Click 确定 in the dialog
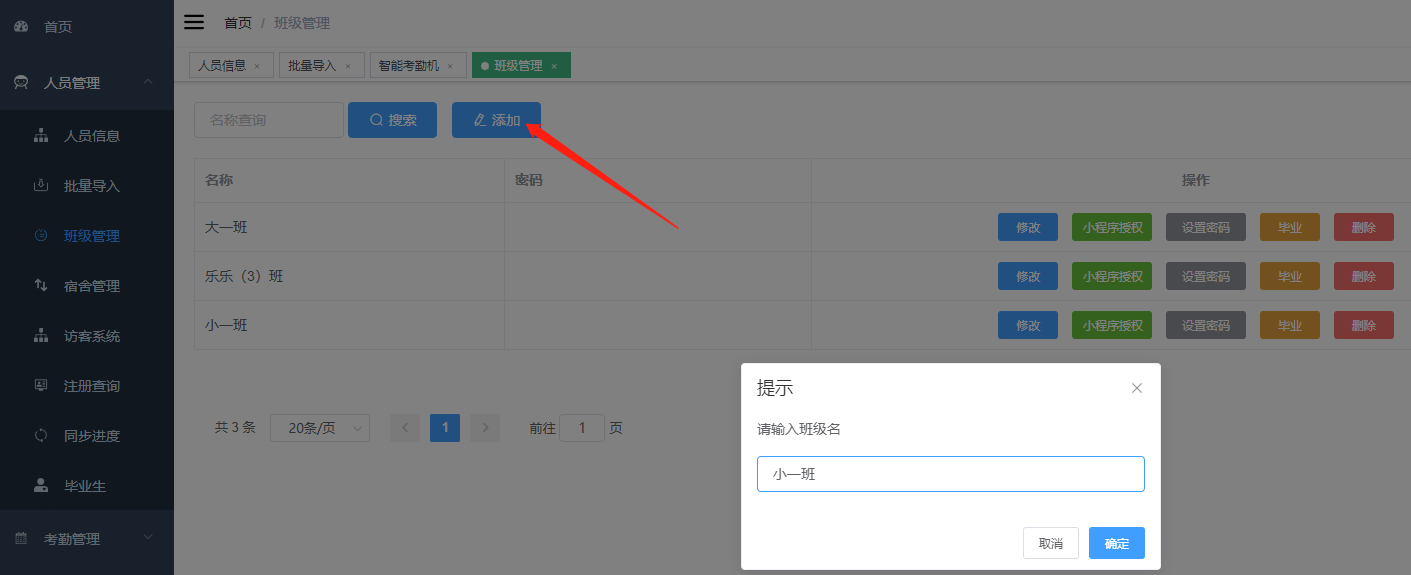This screenshot has width=1411, height=575. click(x=1117, y=543)
